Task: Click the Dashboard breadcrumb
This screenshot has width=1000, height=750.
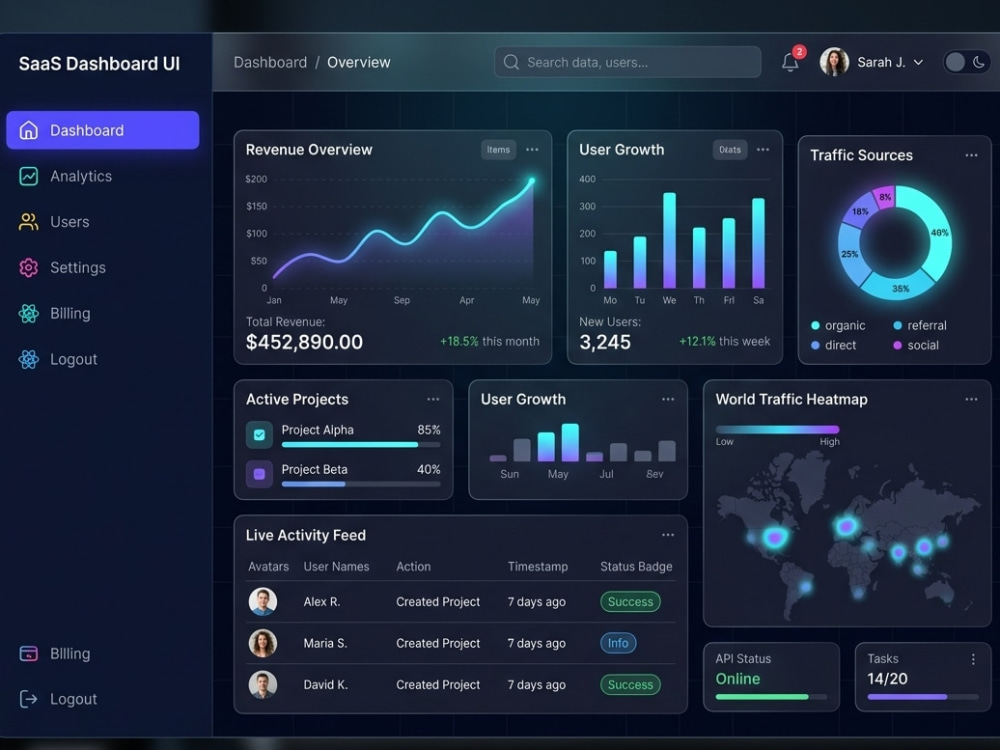Action: pos(270,62)
